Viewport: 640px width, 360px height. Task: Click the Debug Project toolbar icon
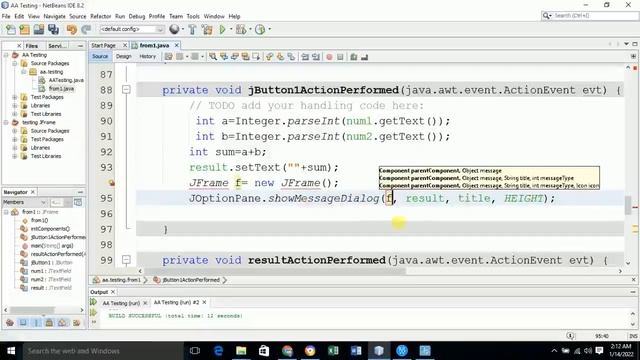click(241, 29)
